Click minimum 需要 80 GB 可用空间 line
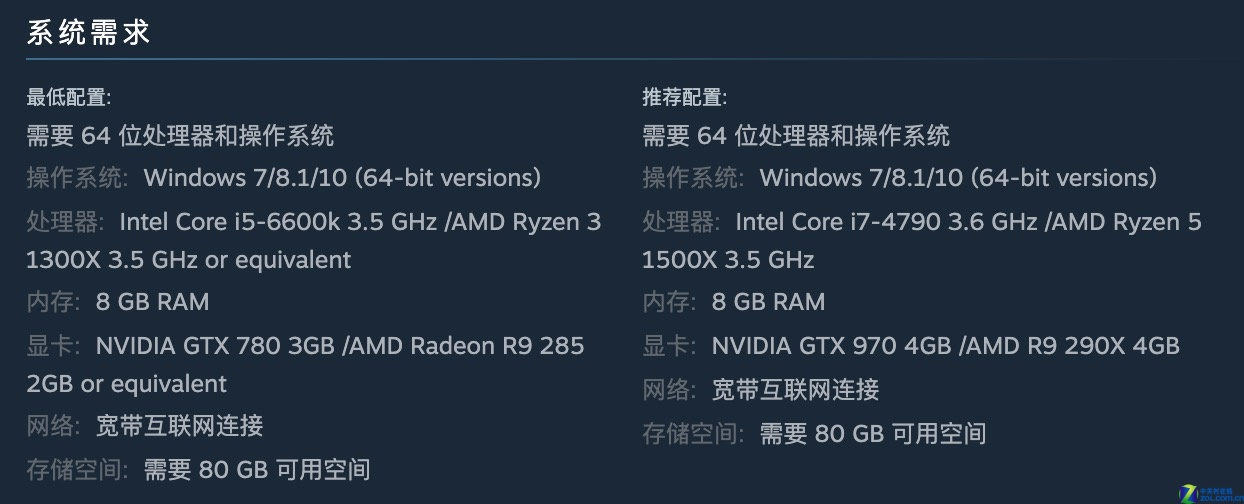The width and height of the screenshot is (1244, 504). 198,469
